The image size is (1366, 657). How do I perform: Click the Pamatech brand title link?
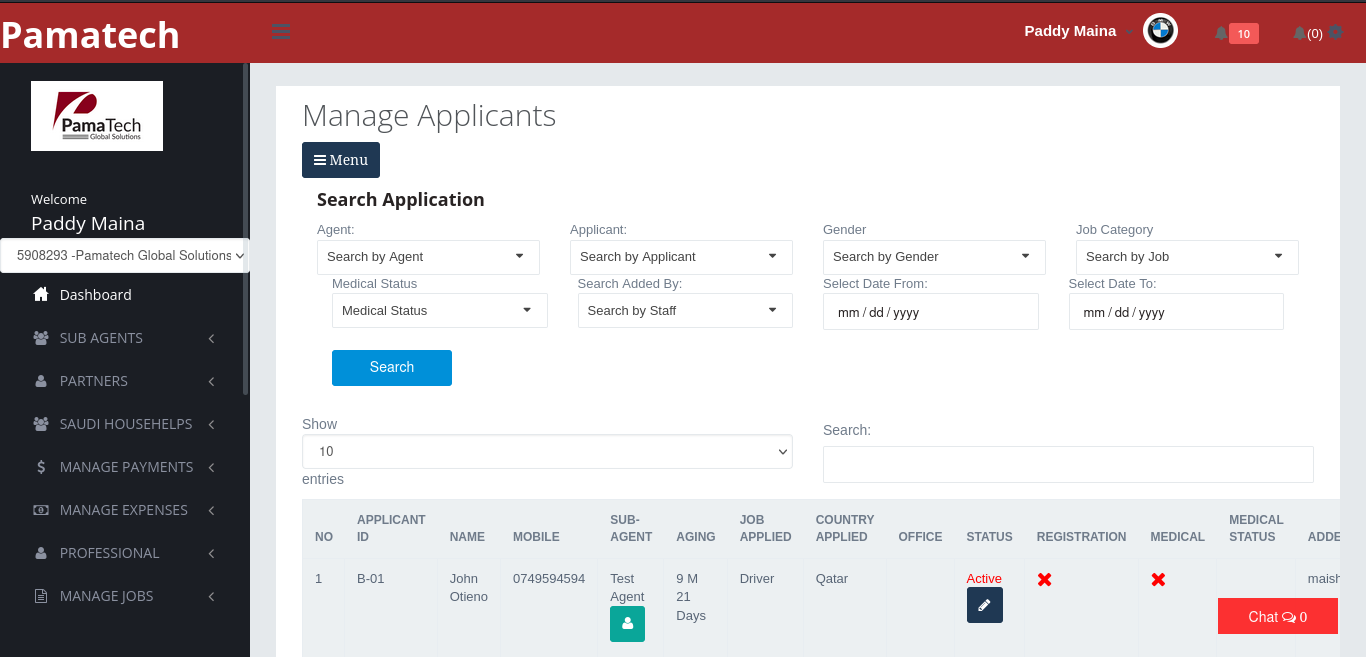[x=90, y=35]
